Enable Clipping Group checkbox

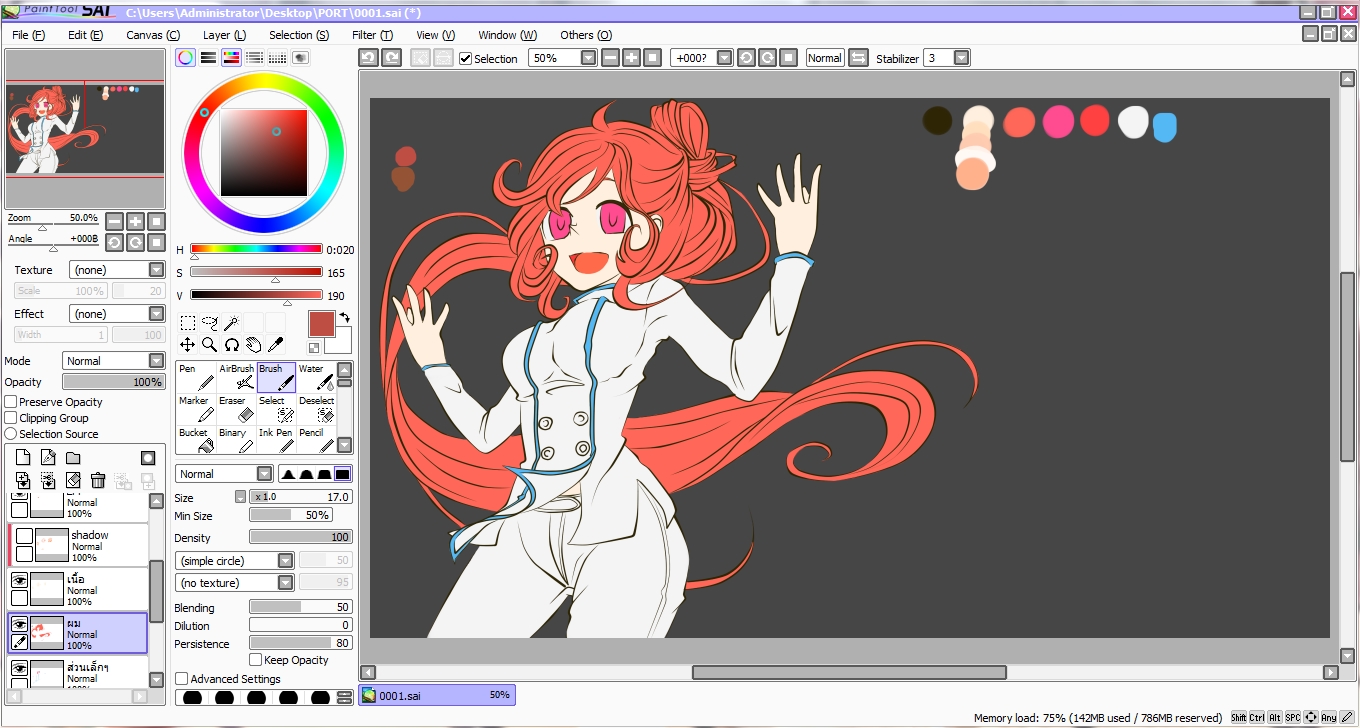pyautogui.click(x=11, y=418)
